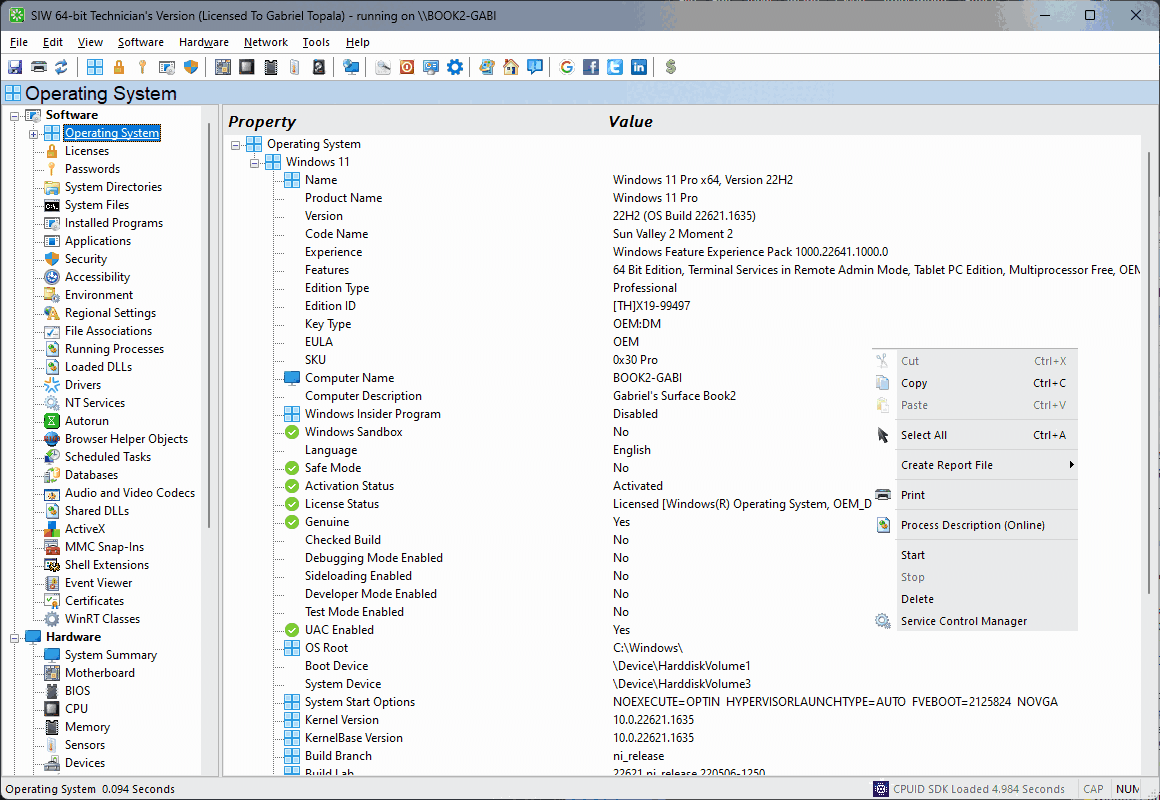The image size is (1160, 800).
Task: Open the home page toolbar icon
Action: [x=510, y=67]
